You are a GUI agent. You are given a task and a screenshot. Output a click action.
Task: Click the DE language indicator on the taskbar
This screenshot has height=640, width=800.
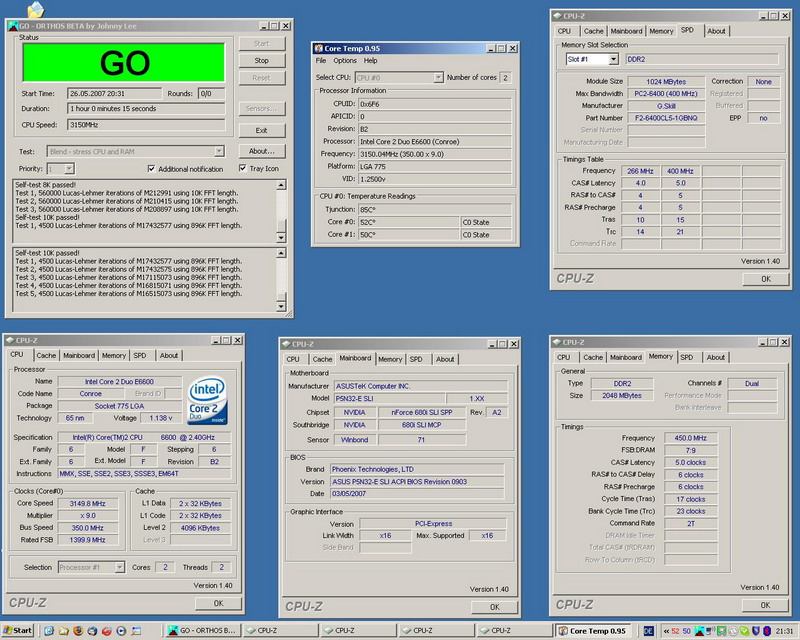pyautogui.click(x=648, y=631)
